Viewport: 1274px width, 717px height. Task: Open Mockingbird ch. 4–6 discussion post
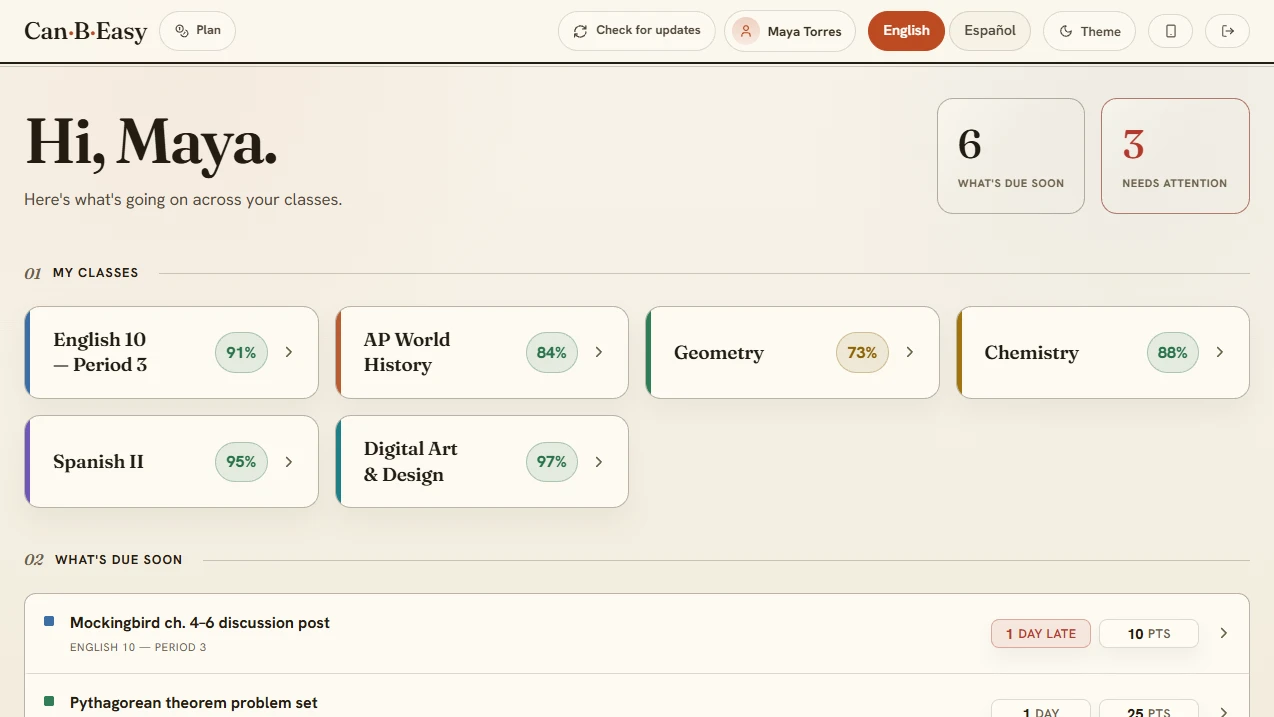[637, 634]
